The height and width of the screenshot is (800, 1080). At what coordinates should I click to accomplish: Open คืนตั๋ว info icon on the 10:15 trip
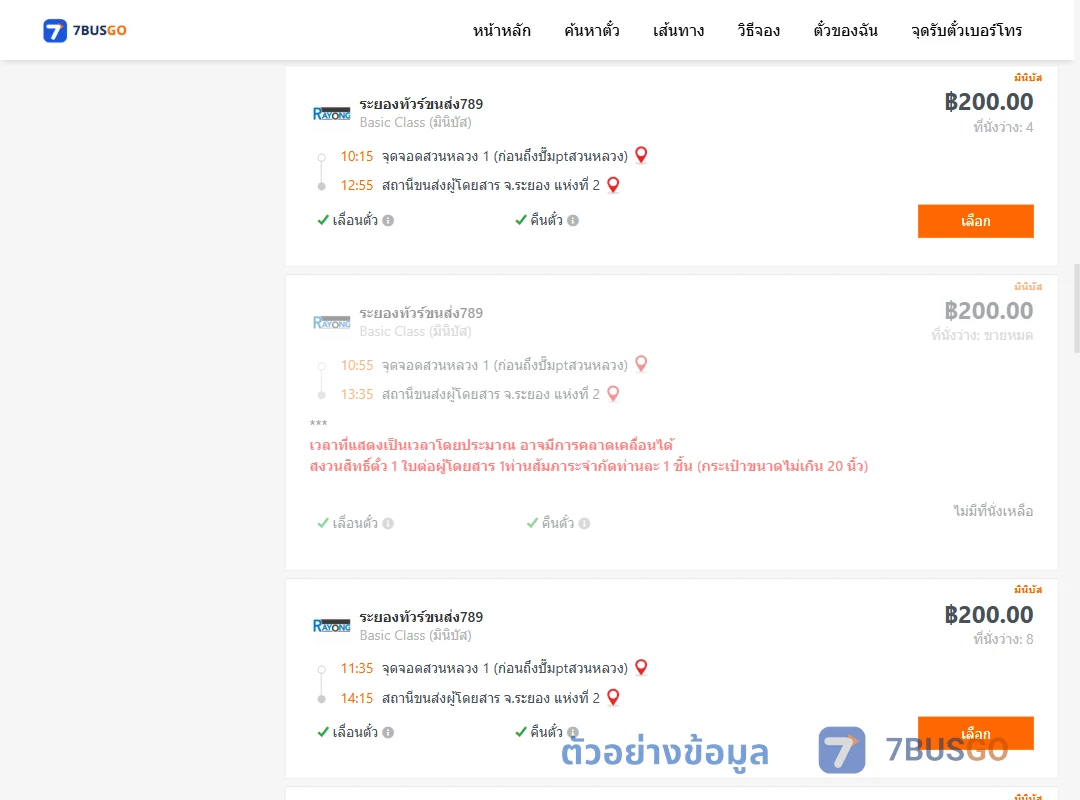coord(573,220)
